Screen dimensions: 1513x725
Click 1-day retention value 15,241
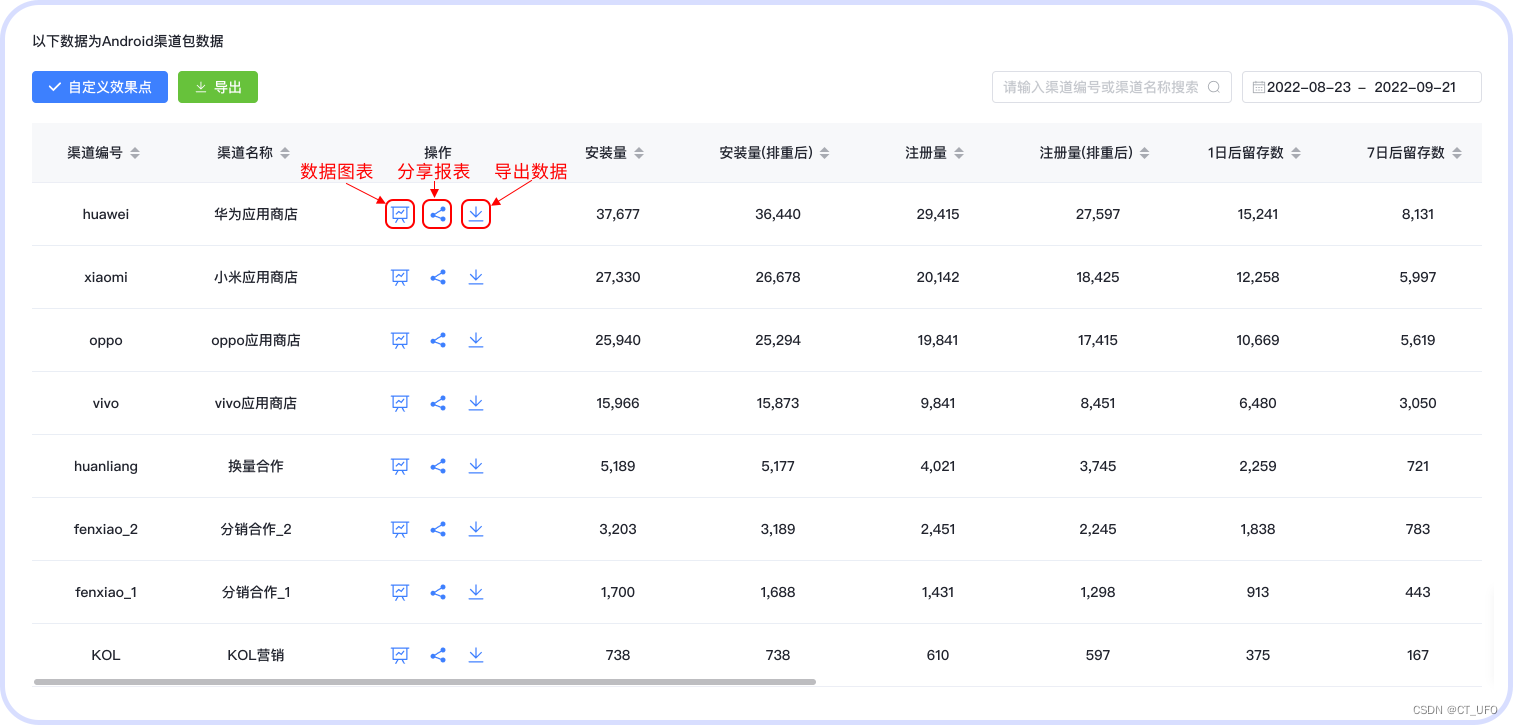click(x=1258, y=214)
